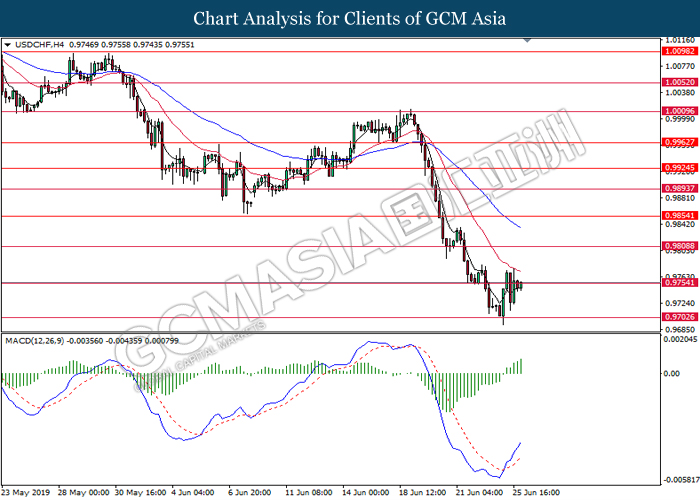Click the 4 Jun 04:00 time label
Screen dimensions: 700x500
[x=192, y=492]
